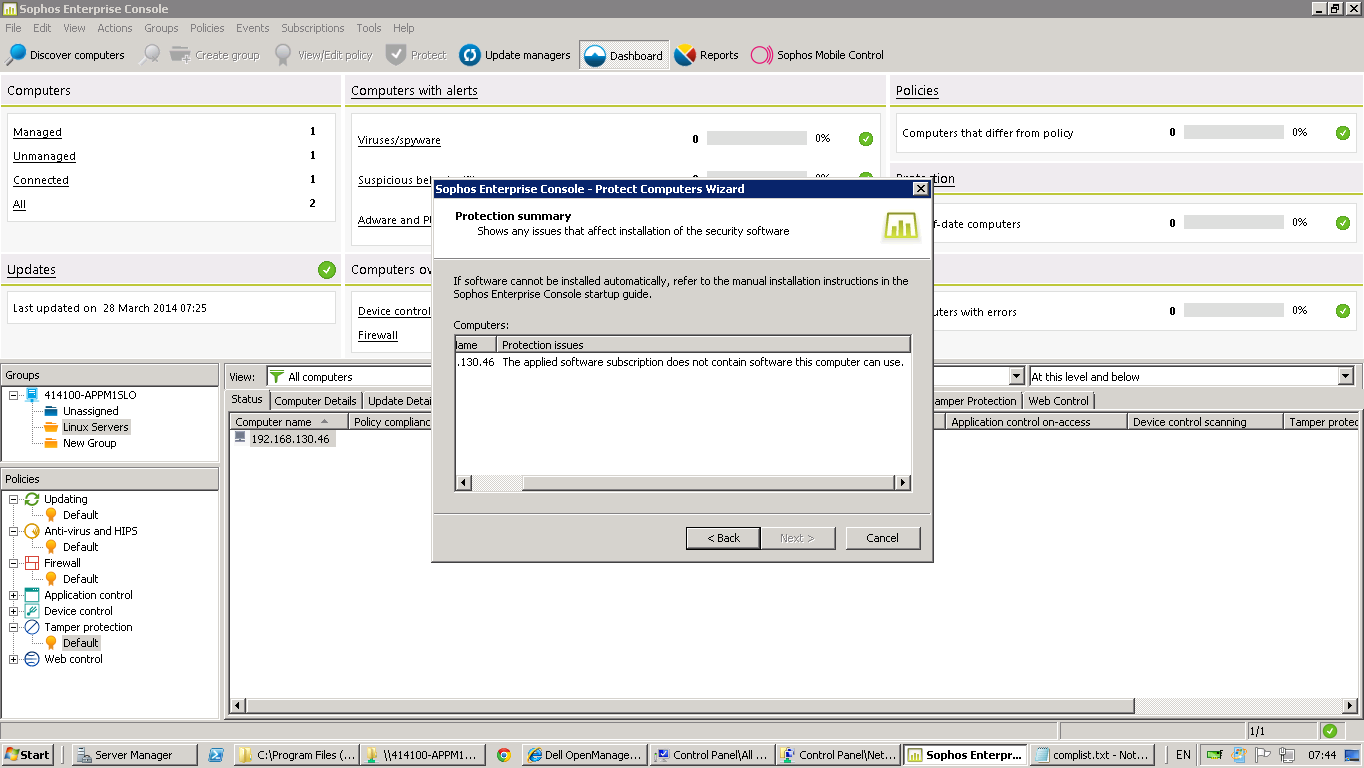Image resolution: width=1364 pixels, height=768 pixels.
Task: Collapse the Tamper protection node
Action: pyautogui.click(x=13, y=627)
